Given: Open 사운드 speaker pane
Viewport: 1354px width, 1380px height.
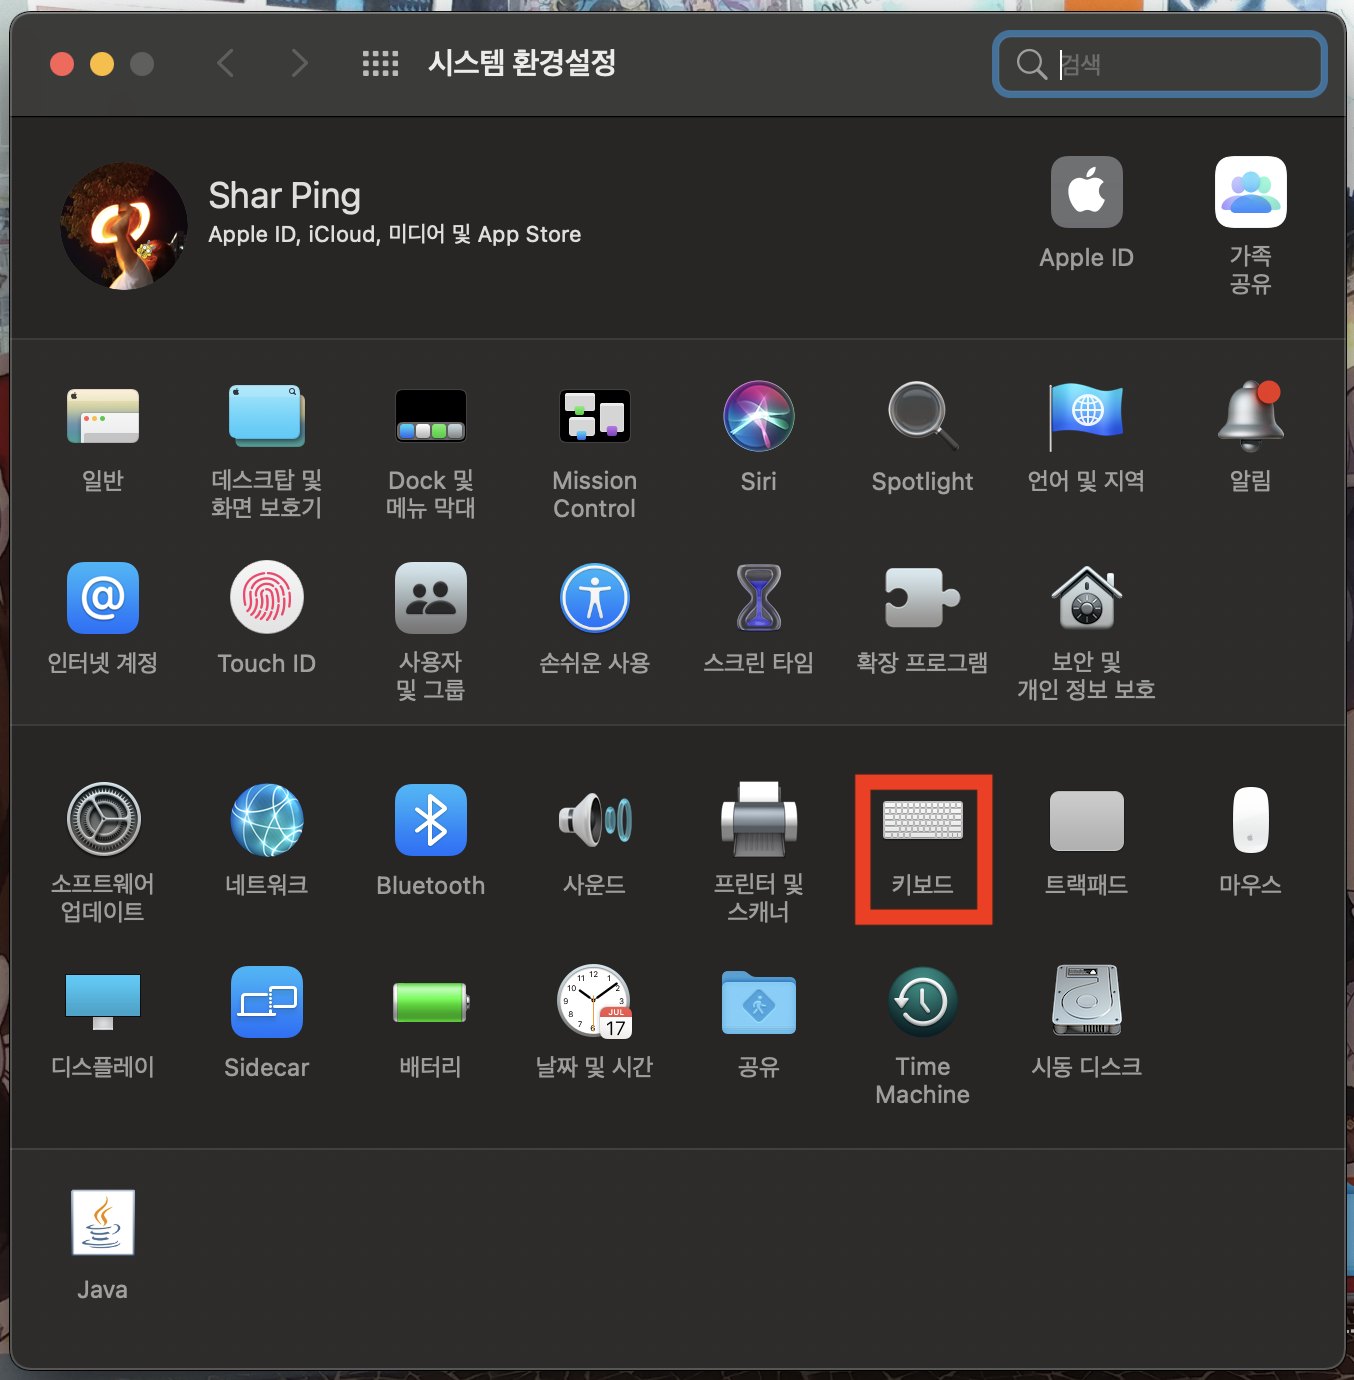Looking at the screenshot, I should coord(595,820).
